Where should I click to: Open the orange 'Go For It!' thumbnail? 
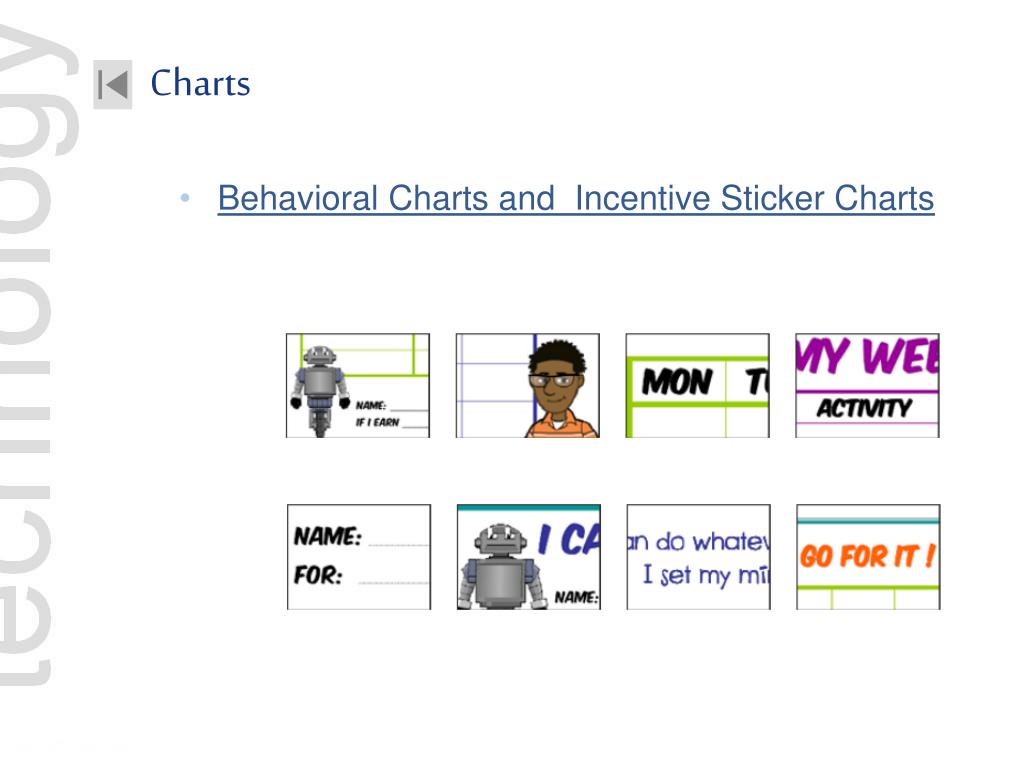tap(869, 557)
